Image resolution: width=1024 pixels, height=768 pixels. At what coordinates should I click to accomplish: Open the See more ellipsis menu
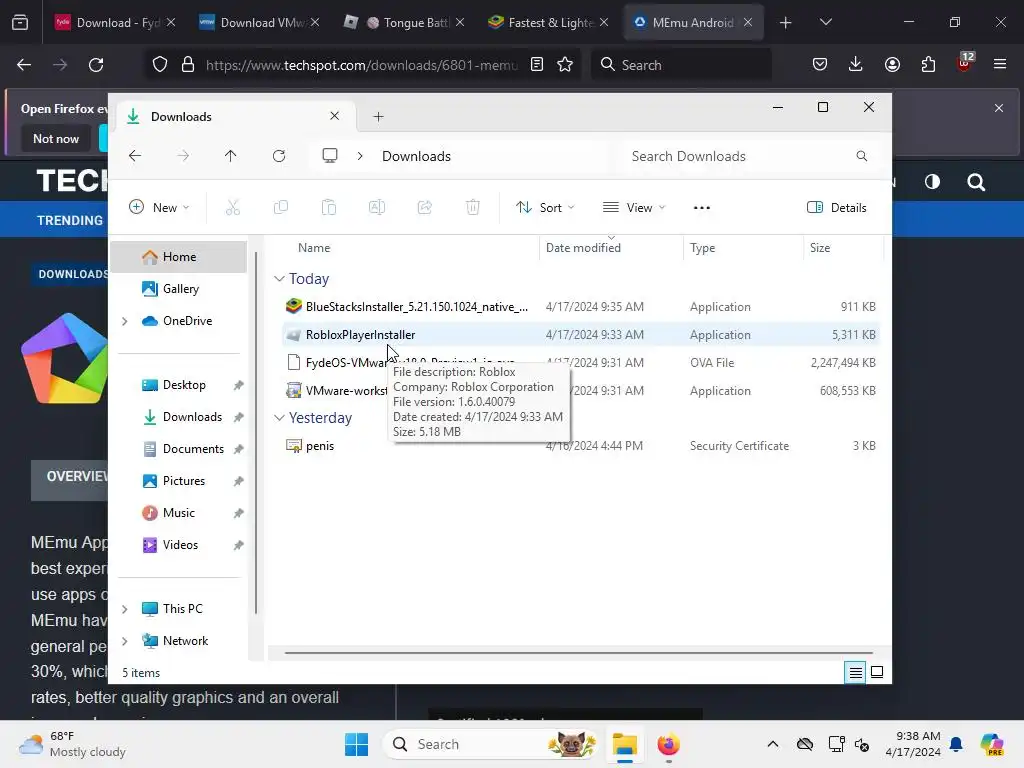point(701,208)
